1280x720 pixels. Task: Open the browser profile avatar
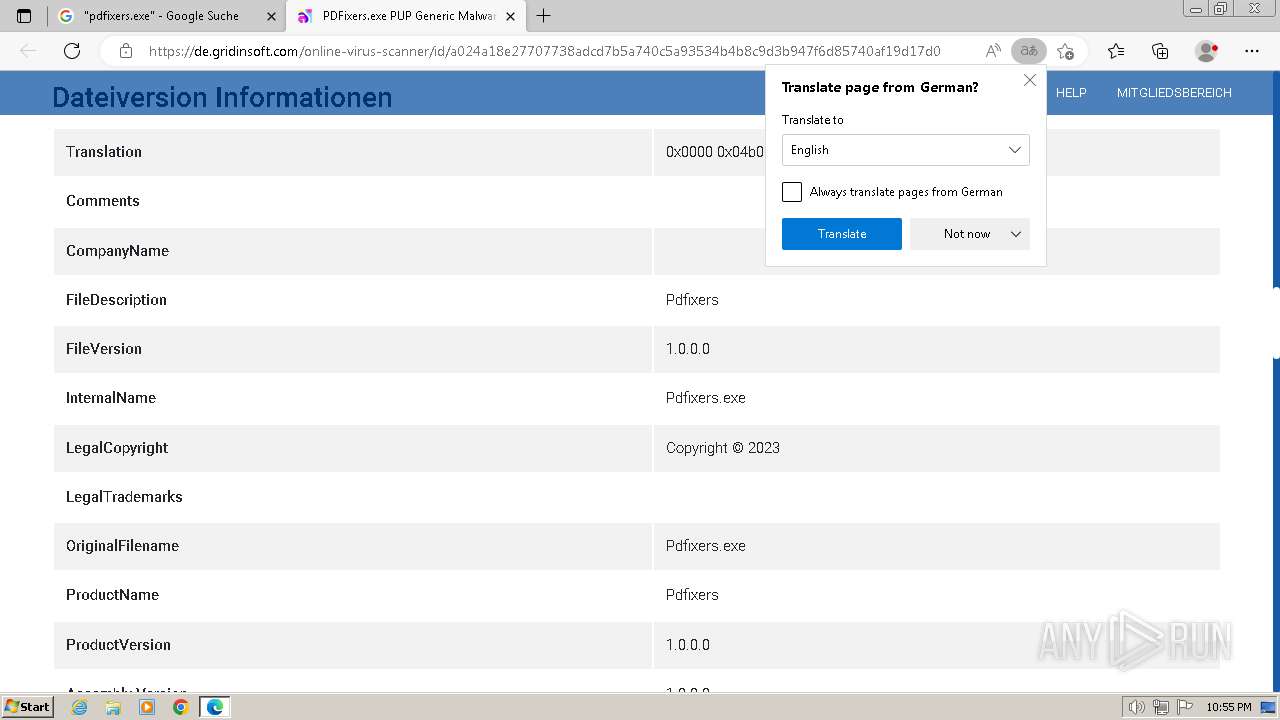[x=1207, y=51]
